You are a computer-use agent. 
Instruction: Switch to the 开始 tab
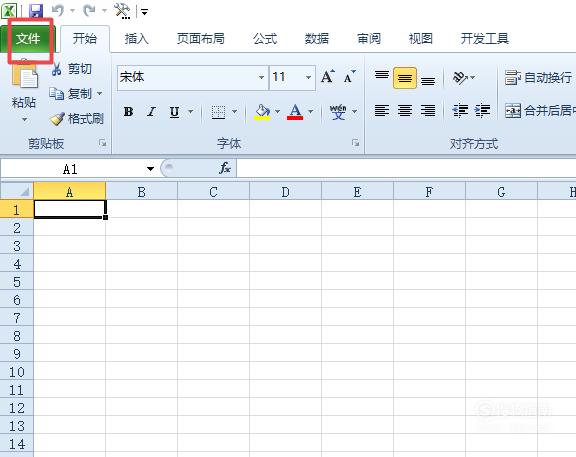pyautogui.click(x=85, y=39)
